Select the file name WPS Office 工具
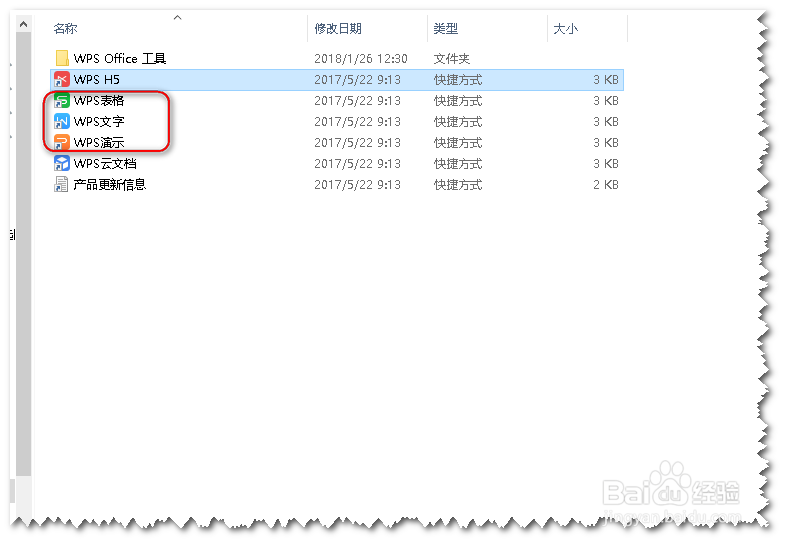 (120, 59)
